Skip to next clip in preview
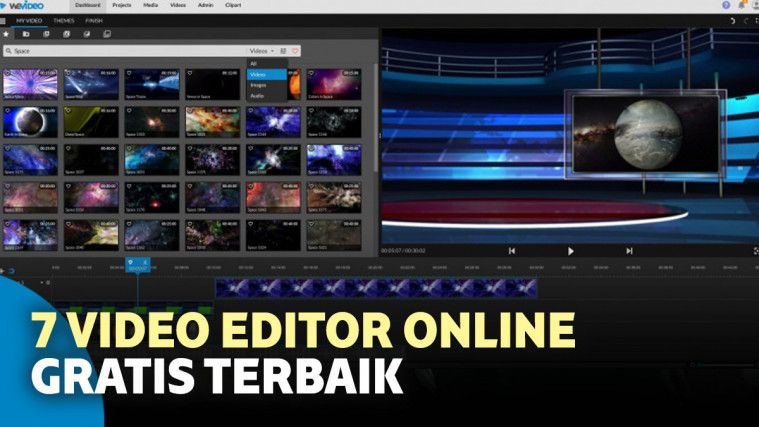The image size is (759, 427). (x=629, y=251)
